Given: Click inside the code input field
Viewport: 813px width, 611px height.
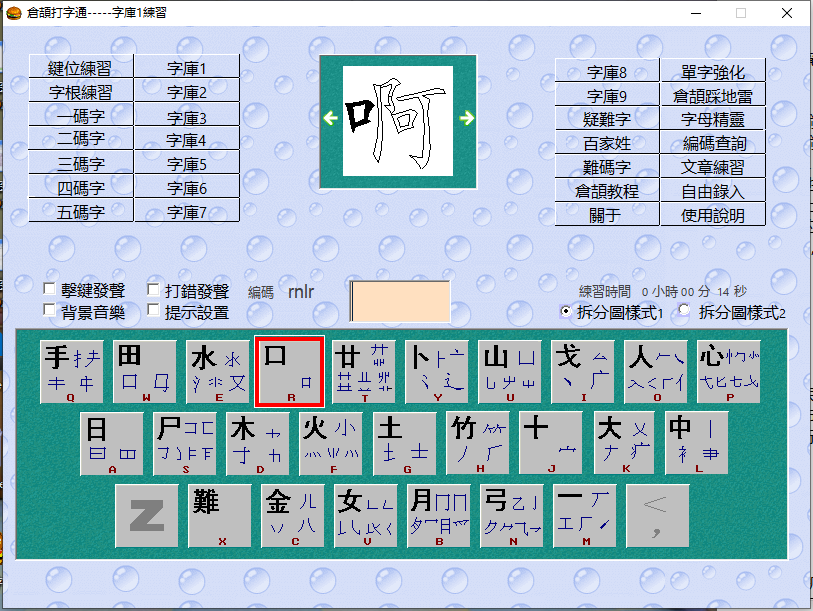Looking at the screenshot, I should [x=400, y=301].
